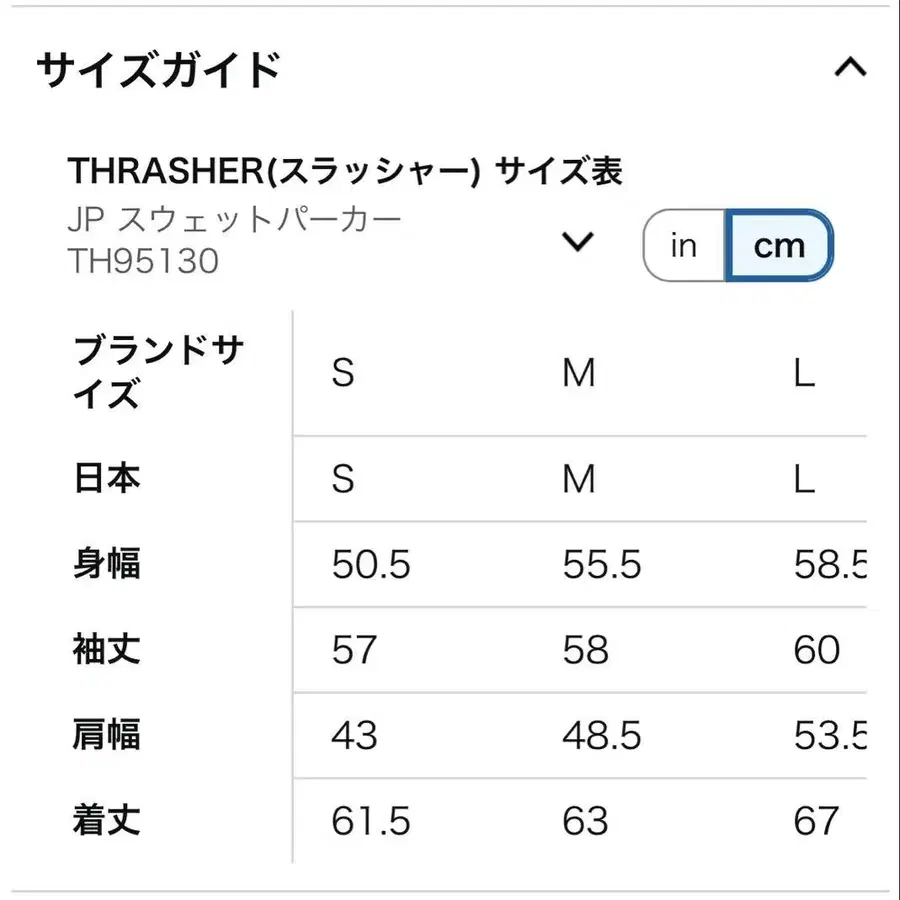Switch measurement units to inches
Viewport: 900px width, 900px height.
click(x=683, y=245)
